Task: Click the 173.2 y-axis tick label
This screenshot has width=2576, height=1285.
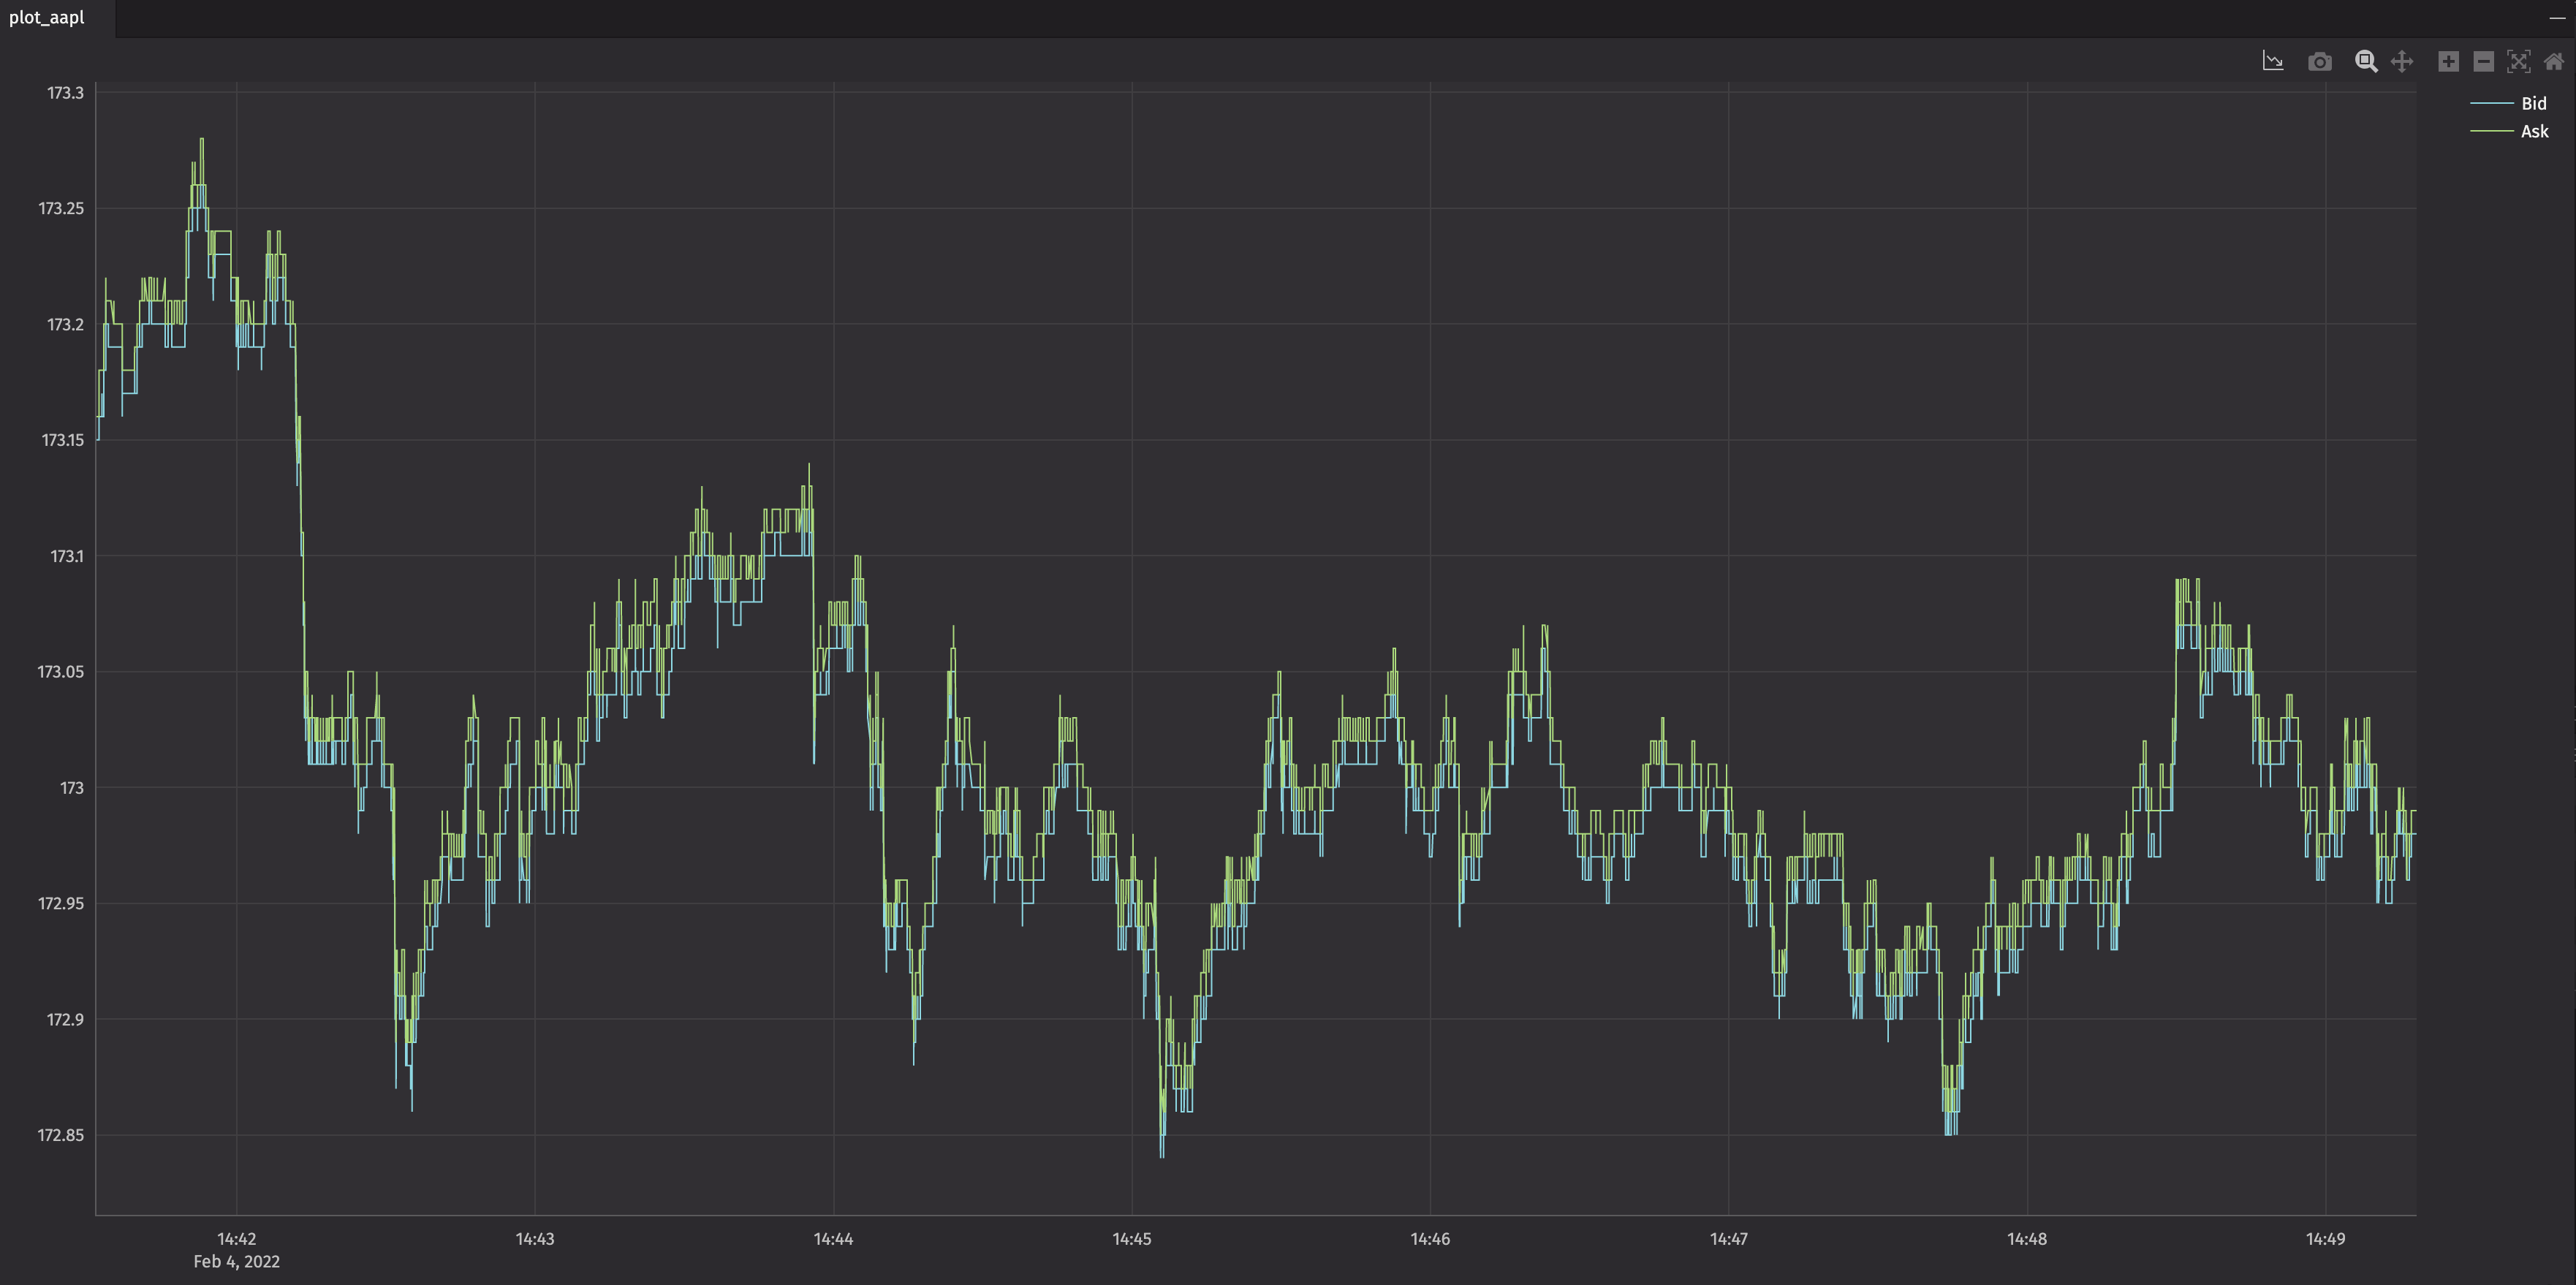Action: tap(65, 324)
